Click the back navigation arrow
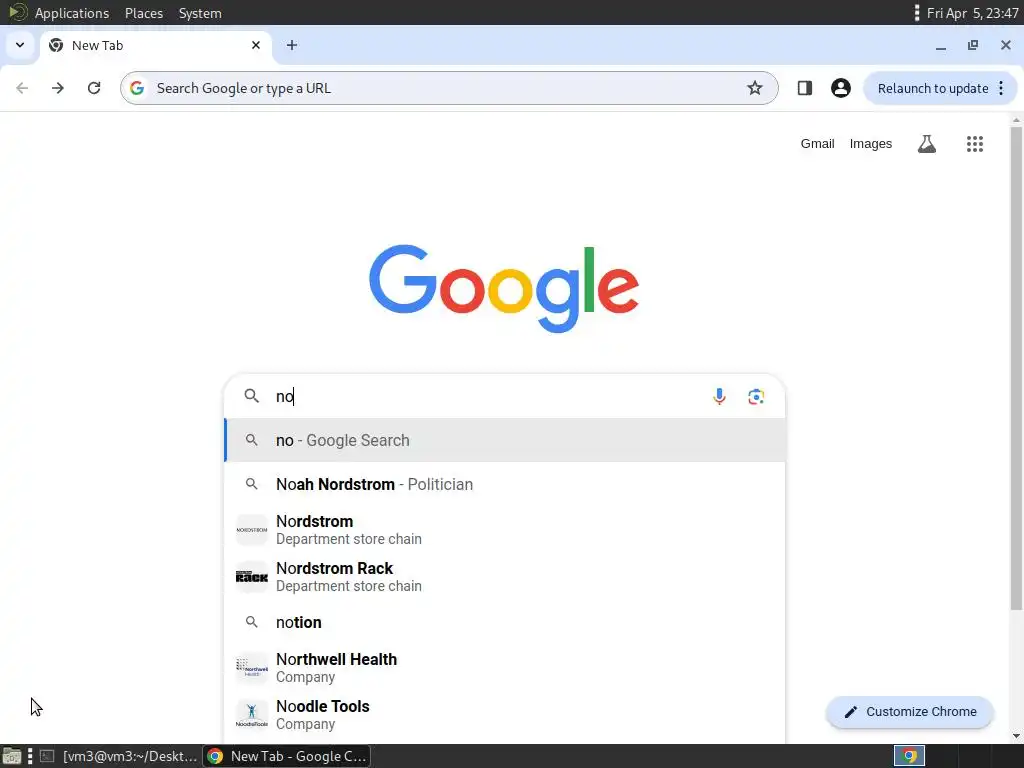 tap(22, 88)
